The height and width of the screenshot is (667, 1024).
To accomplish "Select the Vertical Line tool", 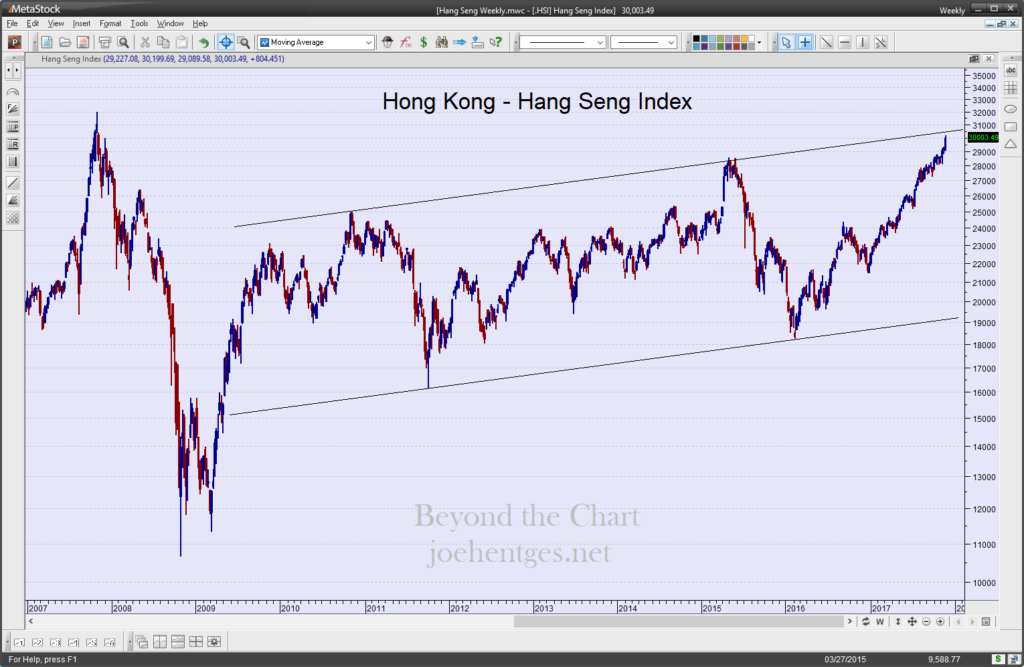I will (x=863, y=42).
